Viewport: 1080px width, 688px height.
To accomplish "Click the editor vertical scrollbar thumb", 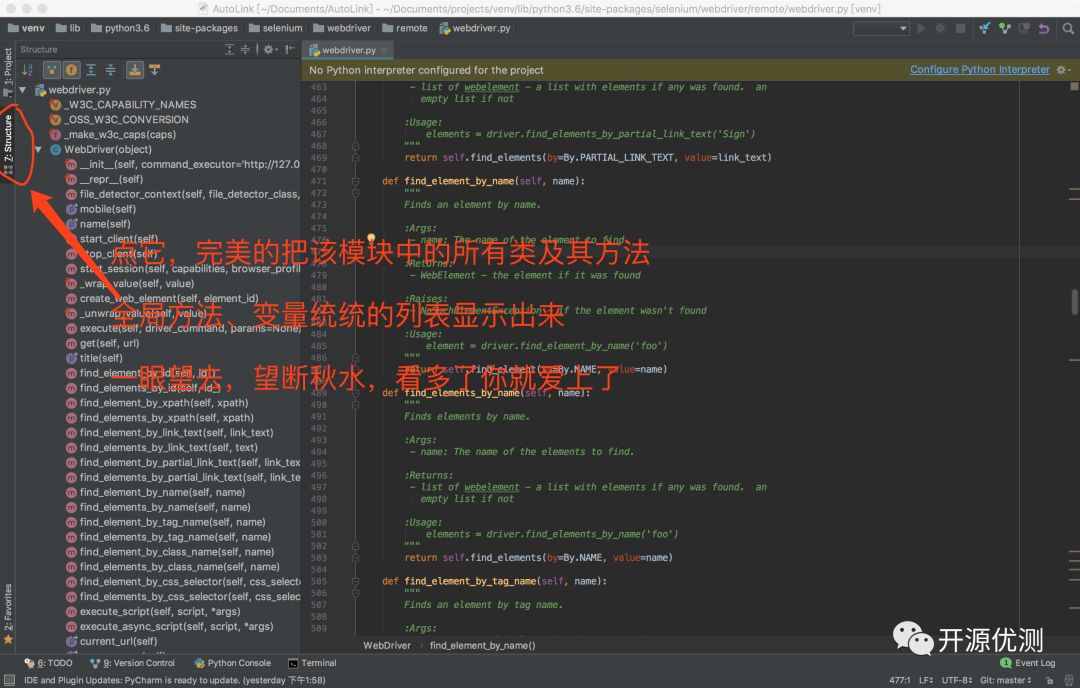I will tap(1074, 302).
